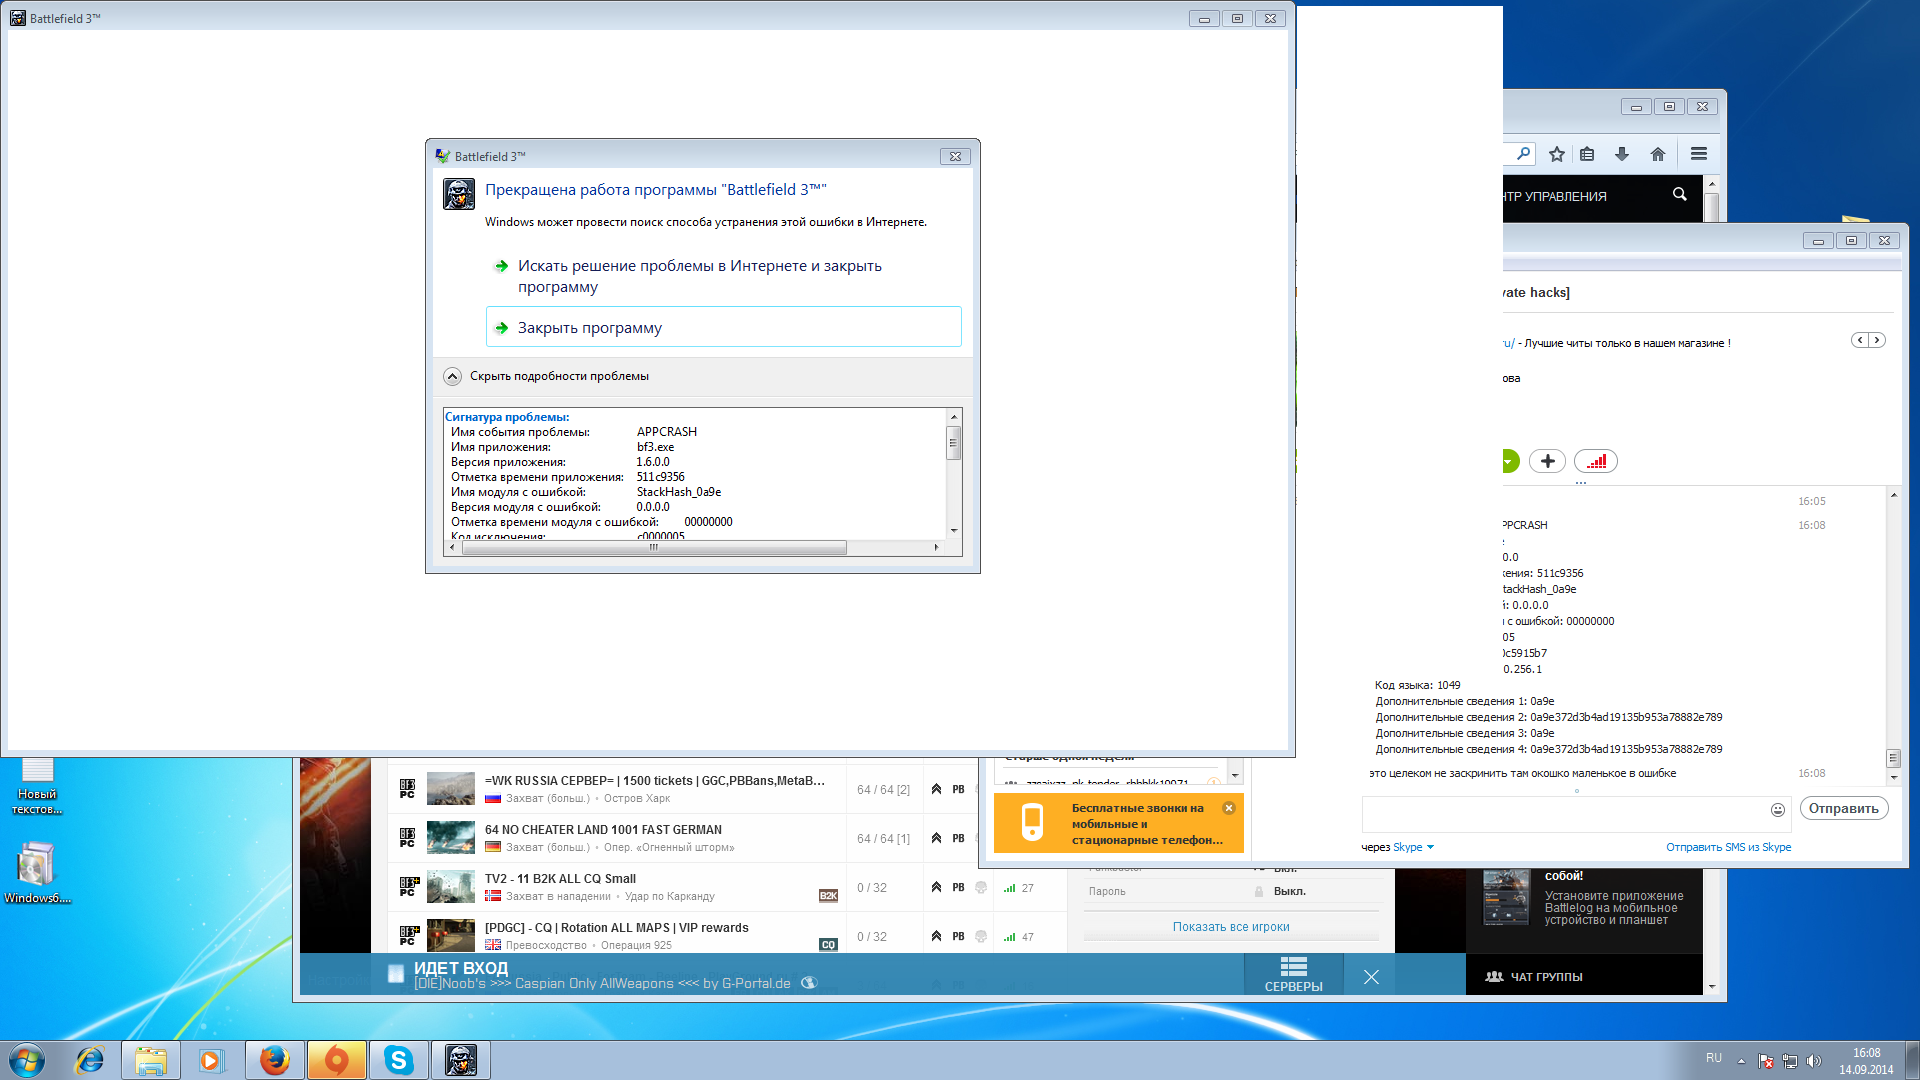Click the 'APPCRASH' value in problem signature

tap(667, 432)
